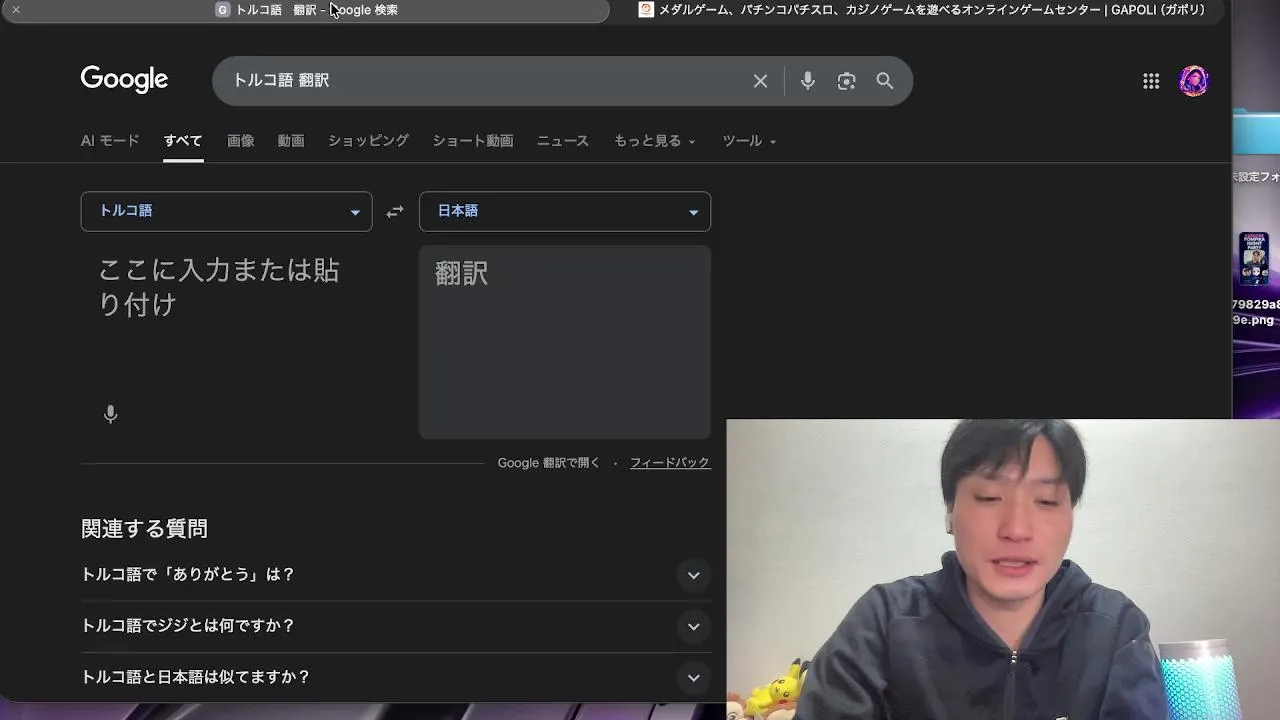This screenshot has width=1280, height=720.
Task: Expand chevron for「ありがとう」question
Action: point(693,575)
